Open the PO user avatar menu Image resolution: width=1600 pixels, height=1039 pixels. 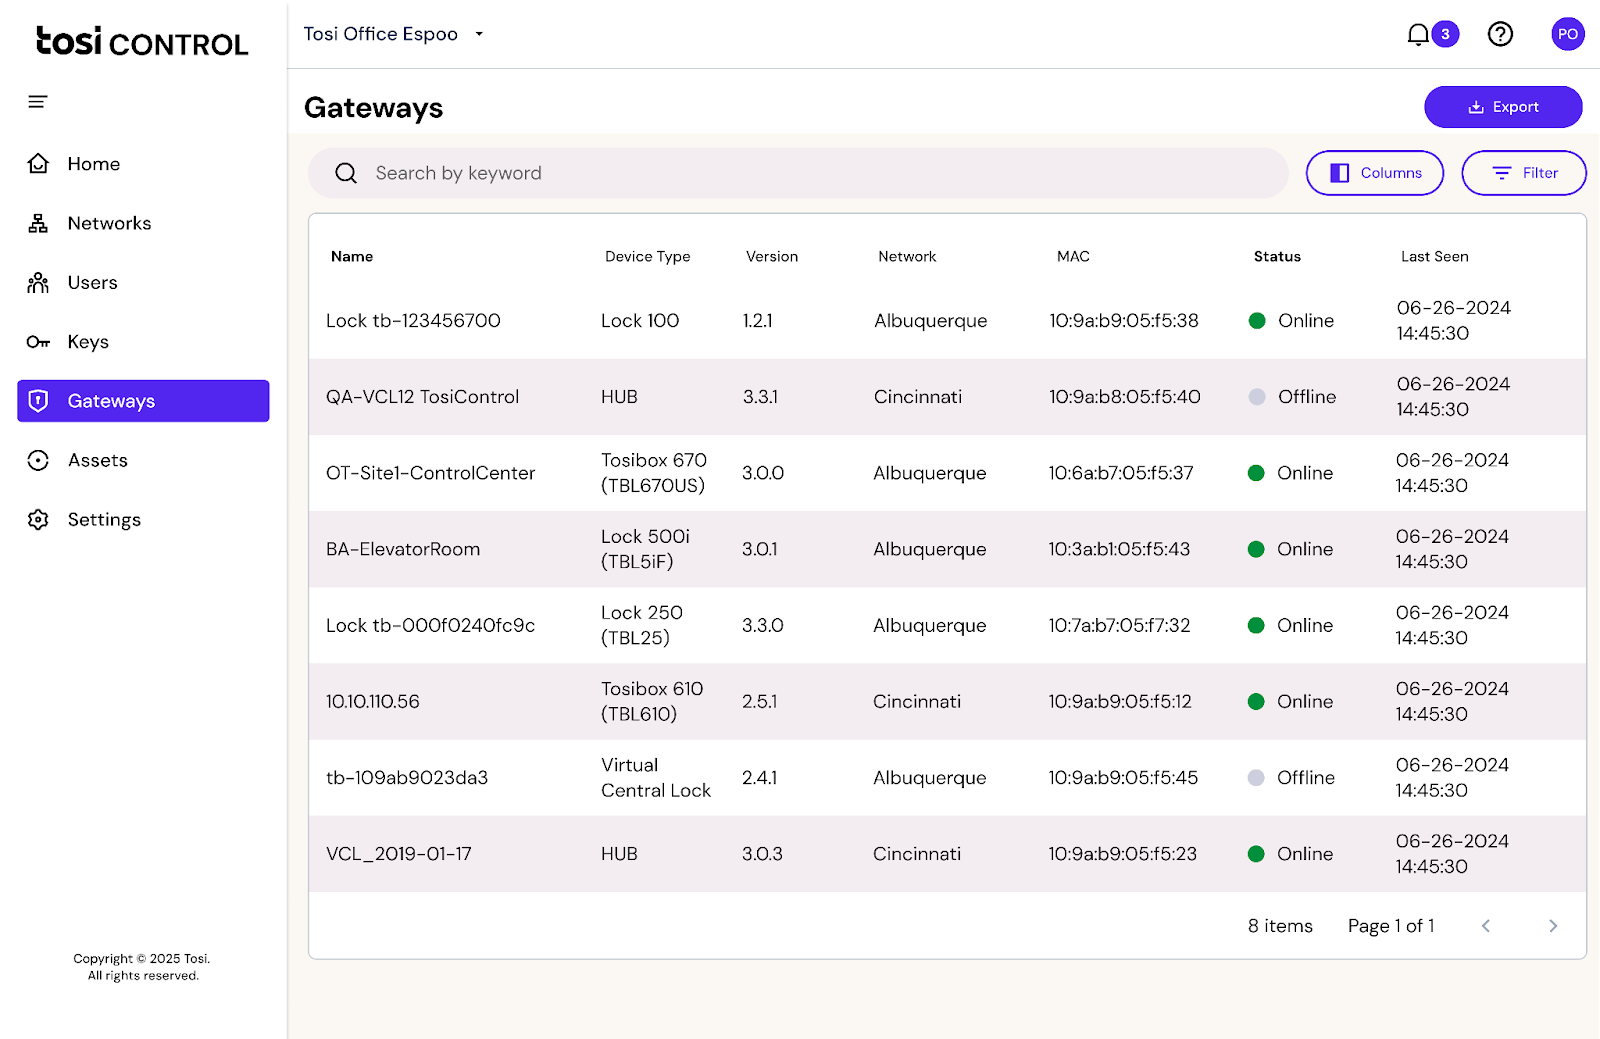click(1568, 34)
